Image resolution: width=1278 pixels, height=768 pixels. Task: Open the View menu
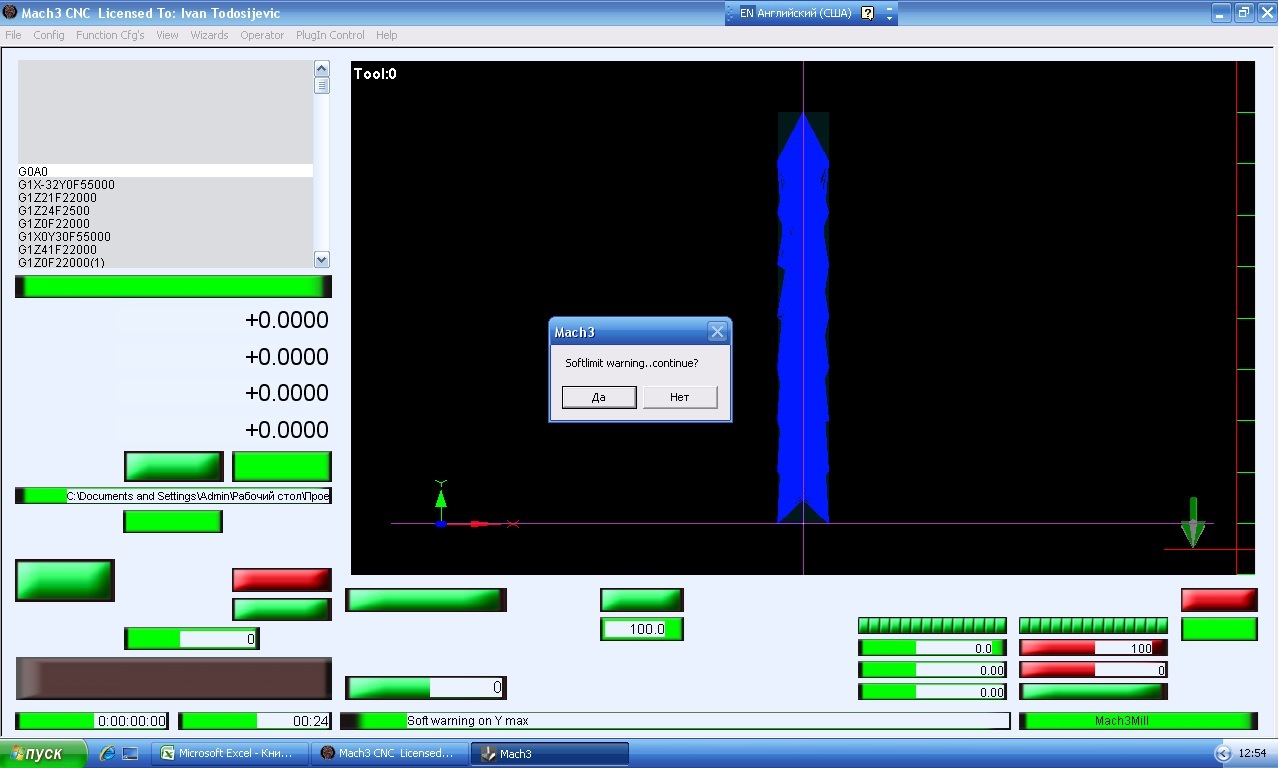(167, 35)
